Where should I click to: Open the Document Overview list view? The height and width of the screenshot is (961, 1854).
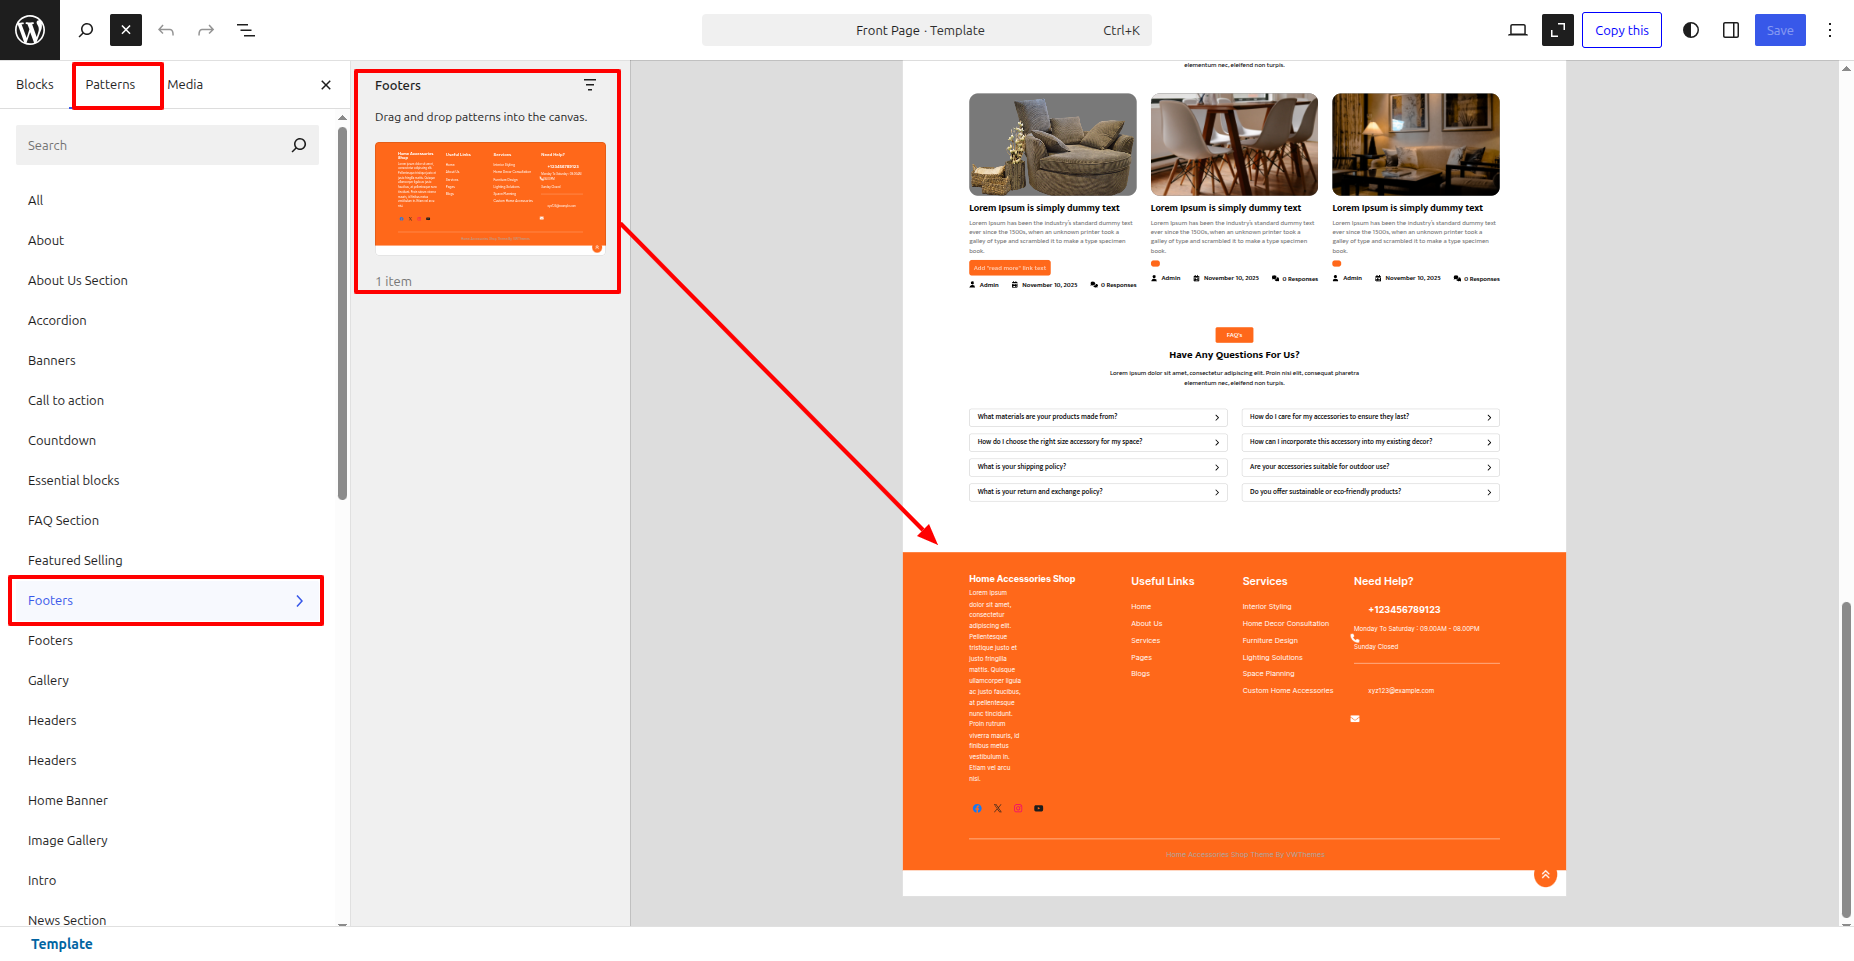coord(246,30)
